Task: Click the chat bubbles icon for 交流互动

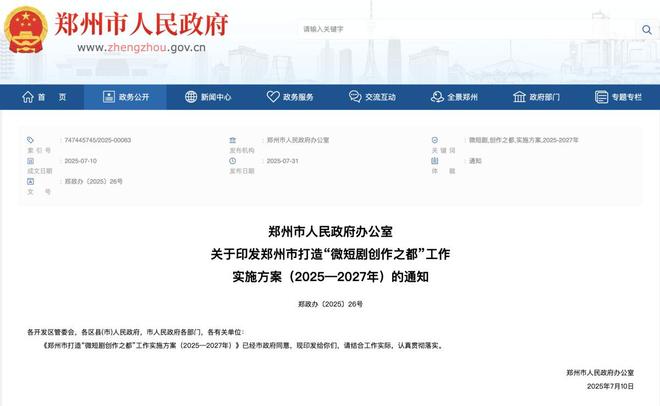Action: coord(355,97)
